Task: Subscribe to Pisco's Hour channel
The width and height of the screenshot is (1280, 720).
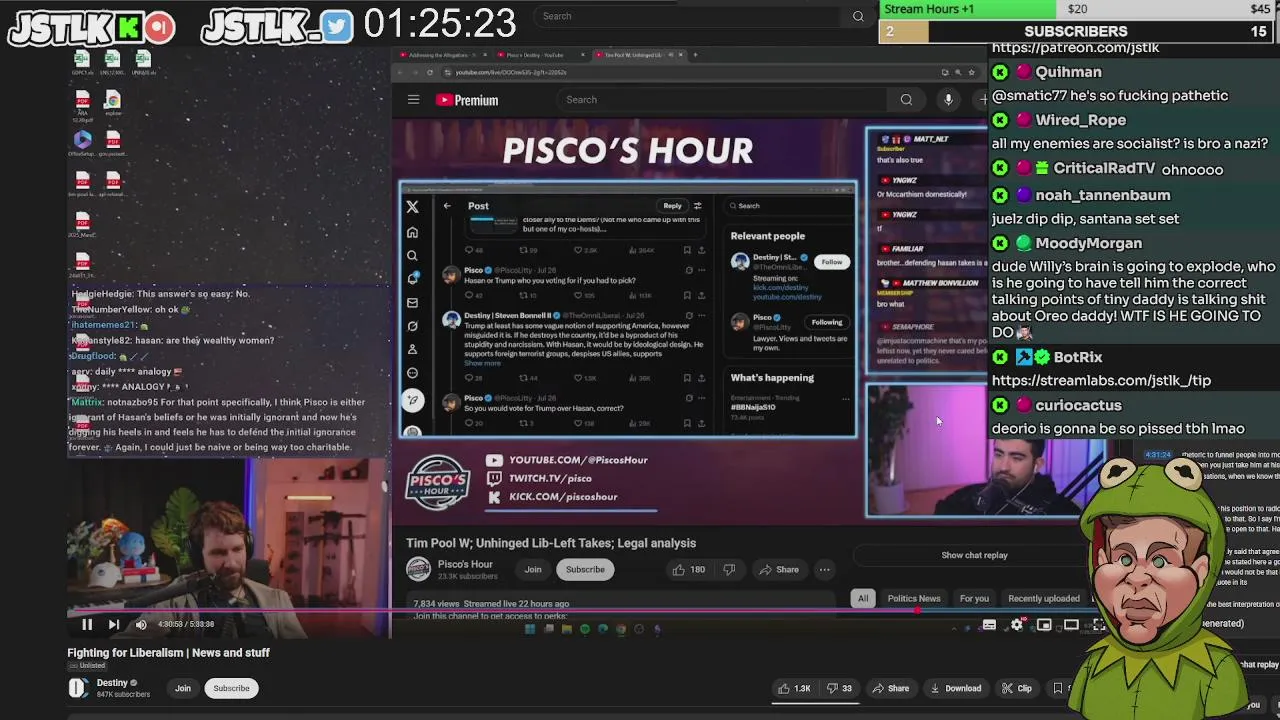Action: pyautogui.click(x=585, y=570)
